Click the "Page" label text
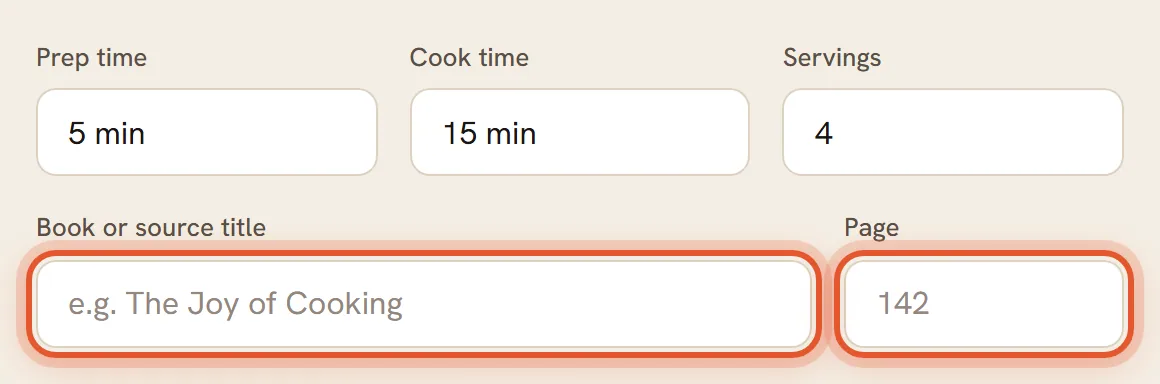This screenshot has width=1160, height=384. tap(871, 228)
